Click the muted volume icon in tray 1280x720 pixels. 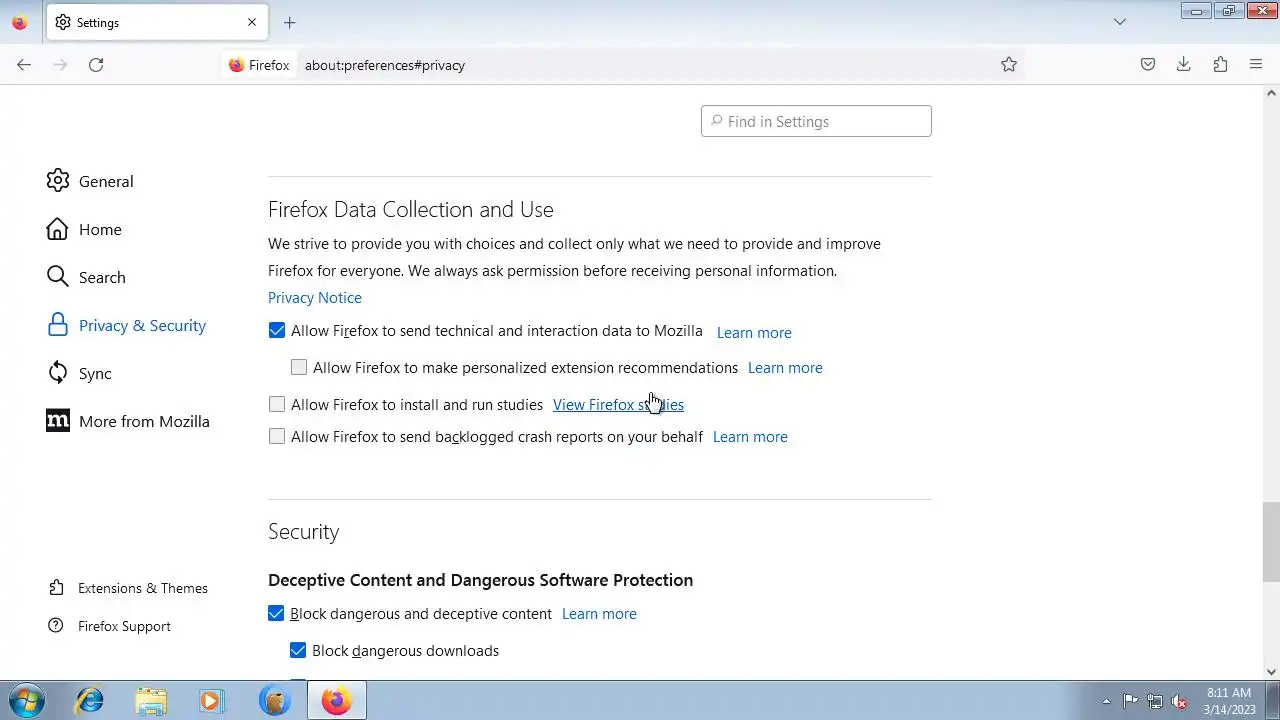(x=1179, y=701)
